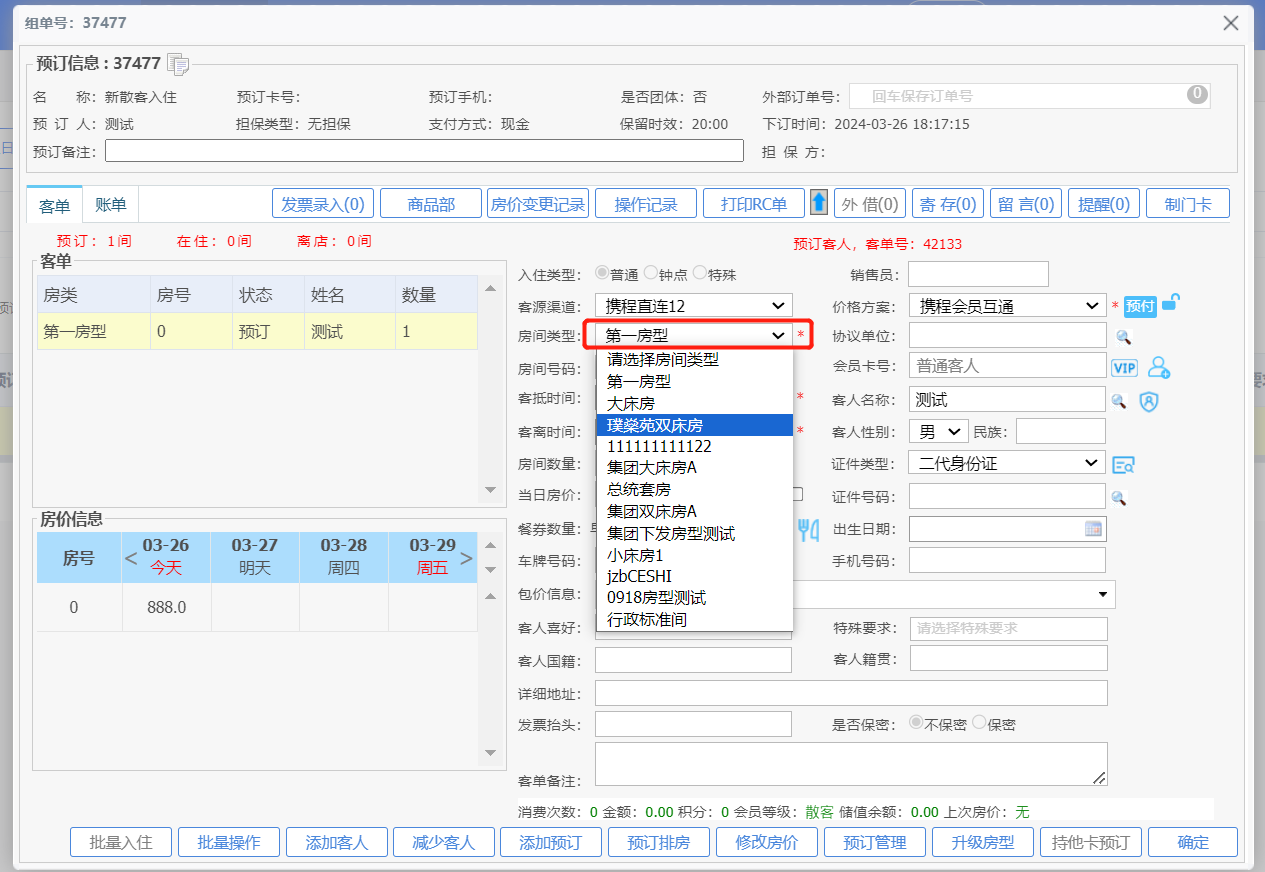Click the blue up-arrow icon next to 打印RC单

(819, 203)
